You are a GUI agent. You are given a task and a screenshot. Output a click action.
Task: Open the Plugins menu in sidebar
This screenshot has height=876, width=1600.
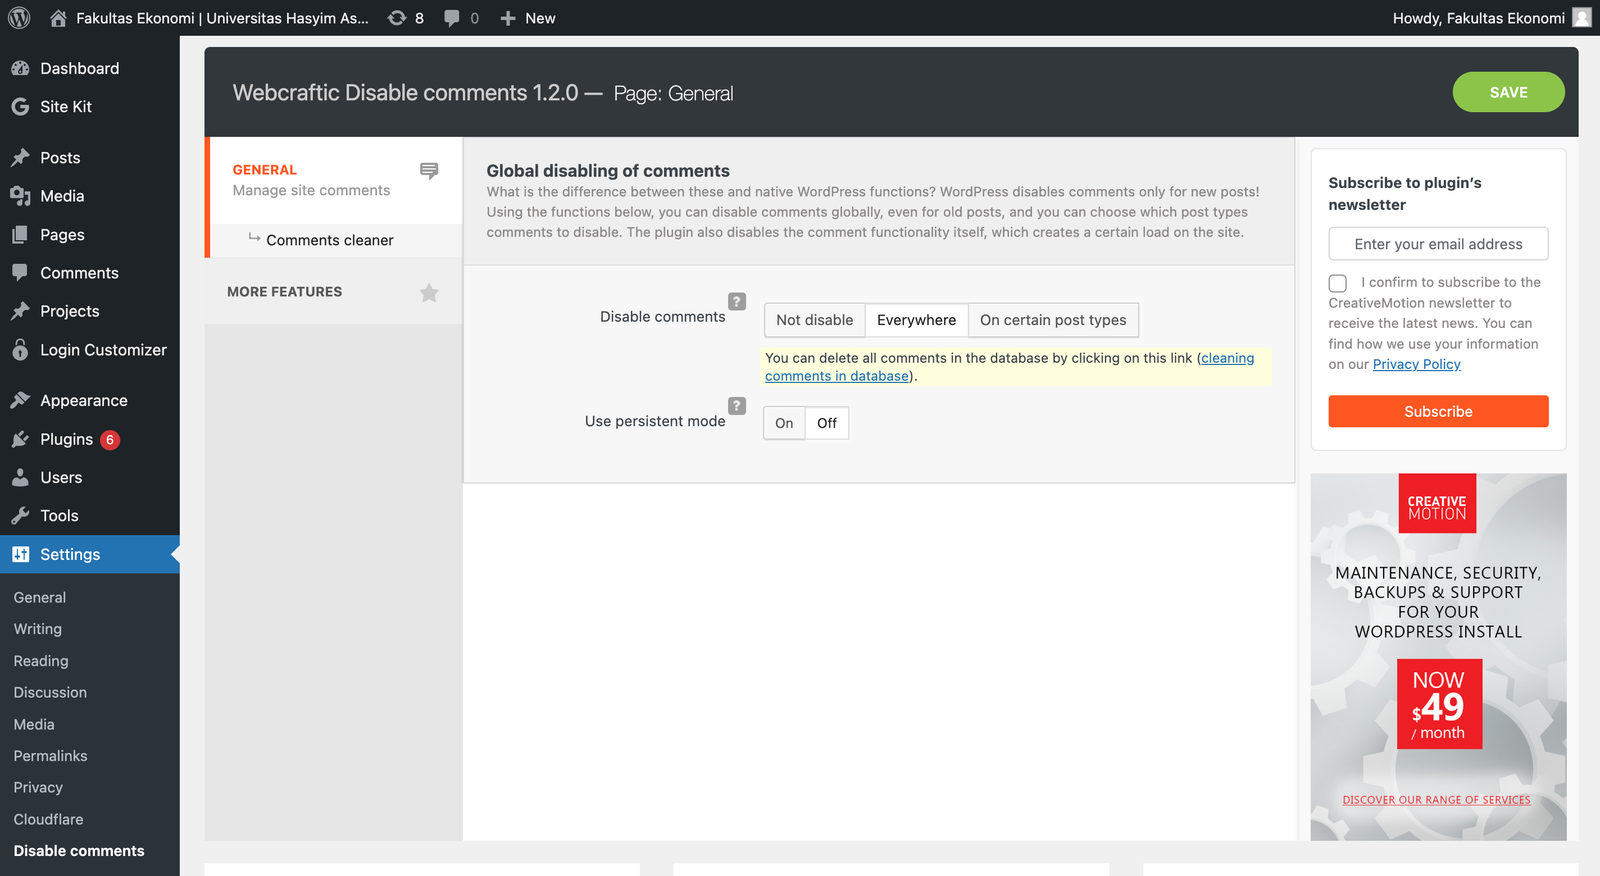(66, 439)
